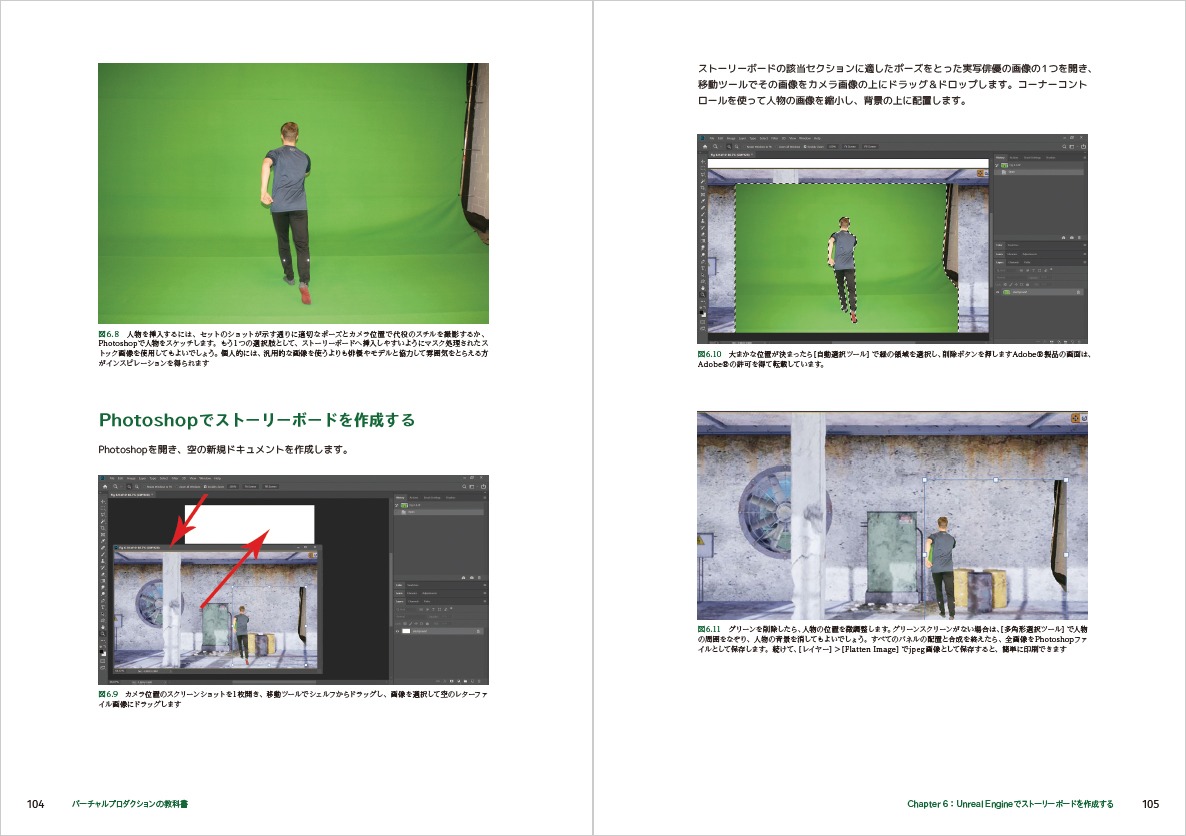Viewport: 1186px width, 836px height.
Task: Click the Home icon in Photoshop's options bar
Action: pos(704,147)
